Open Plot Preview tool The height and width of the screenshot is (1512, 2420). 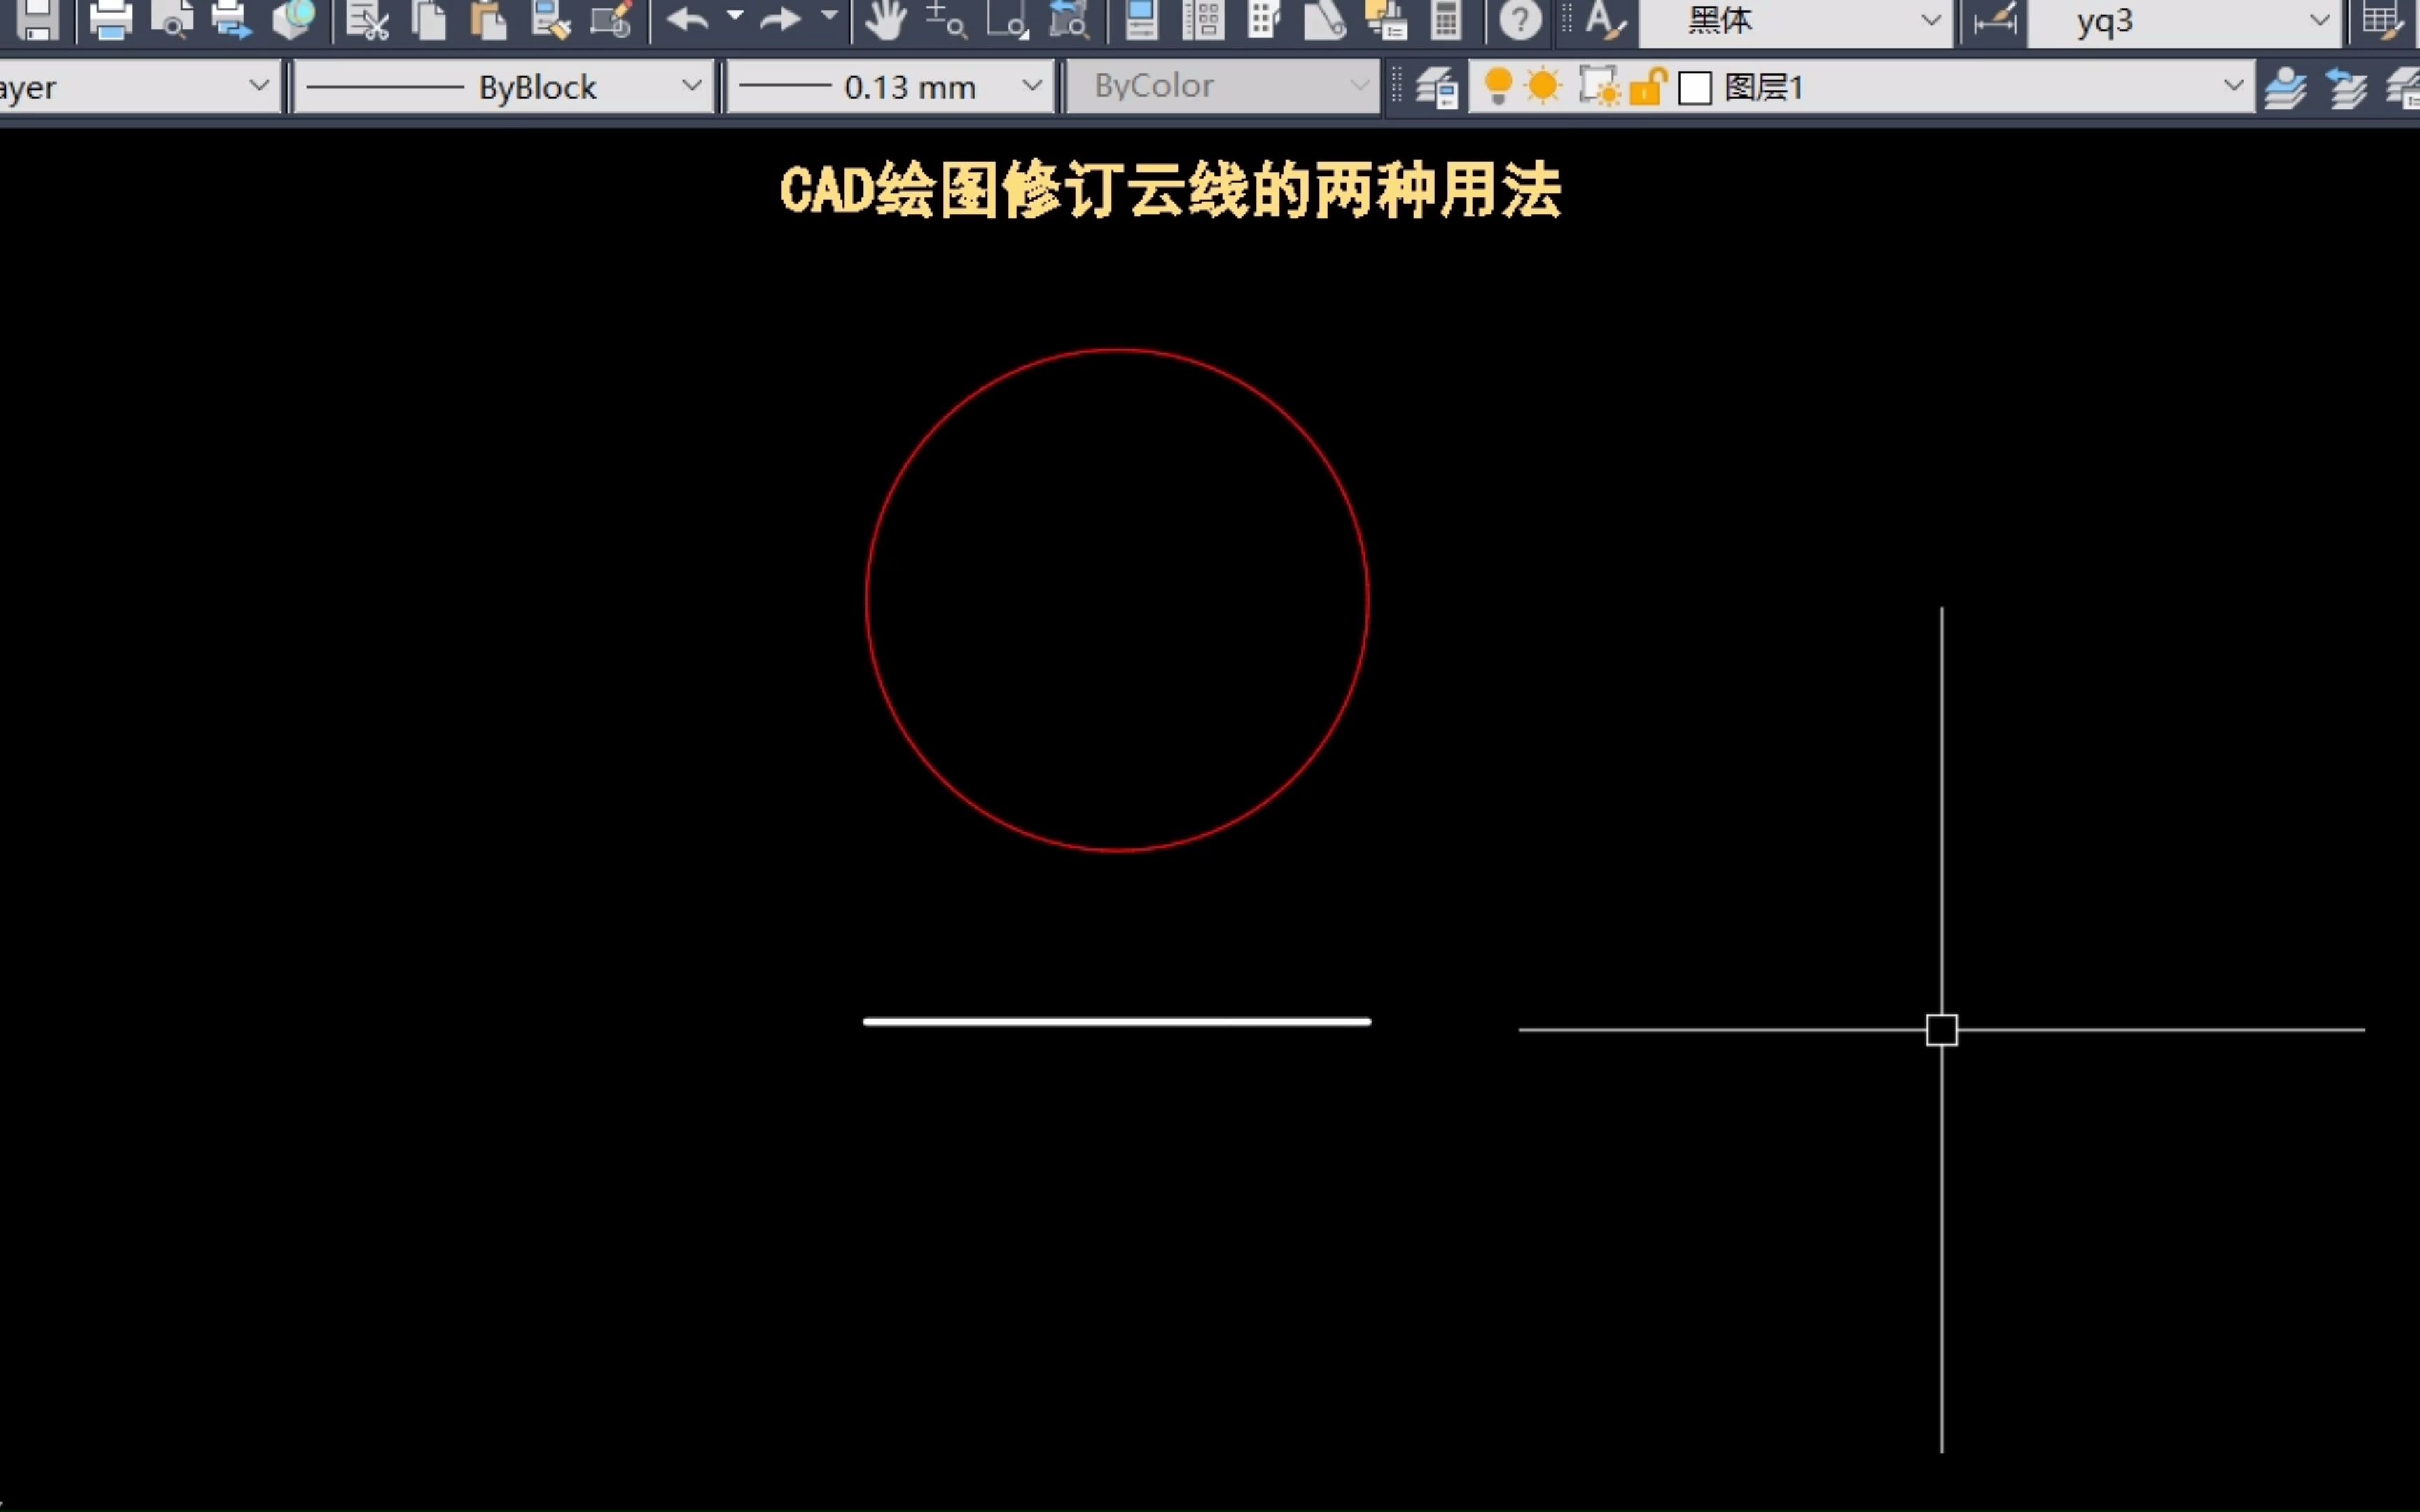(x=172, y=20)
